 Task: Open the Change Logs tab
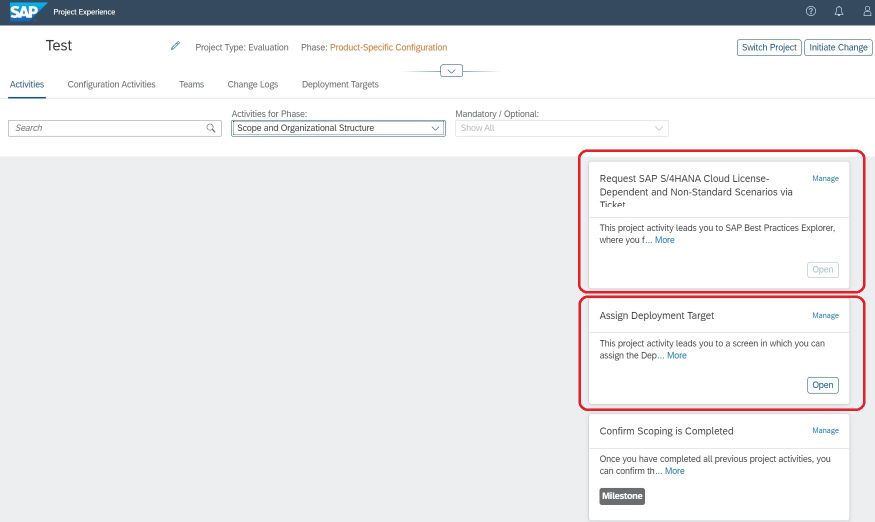tap(253, 84)
